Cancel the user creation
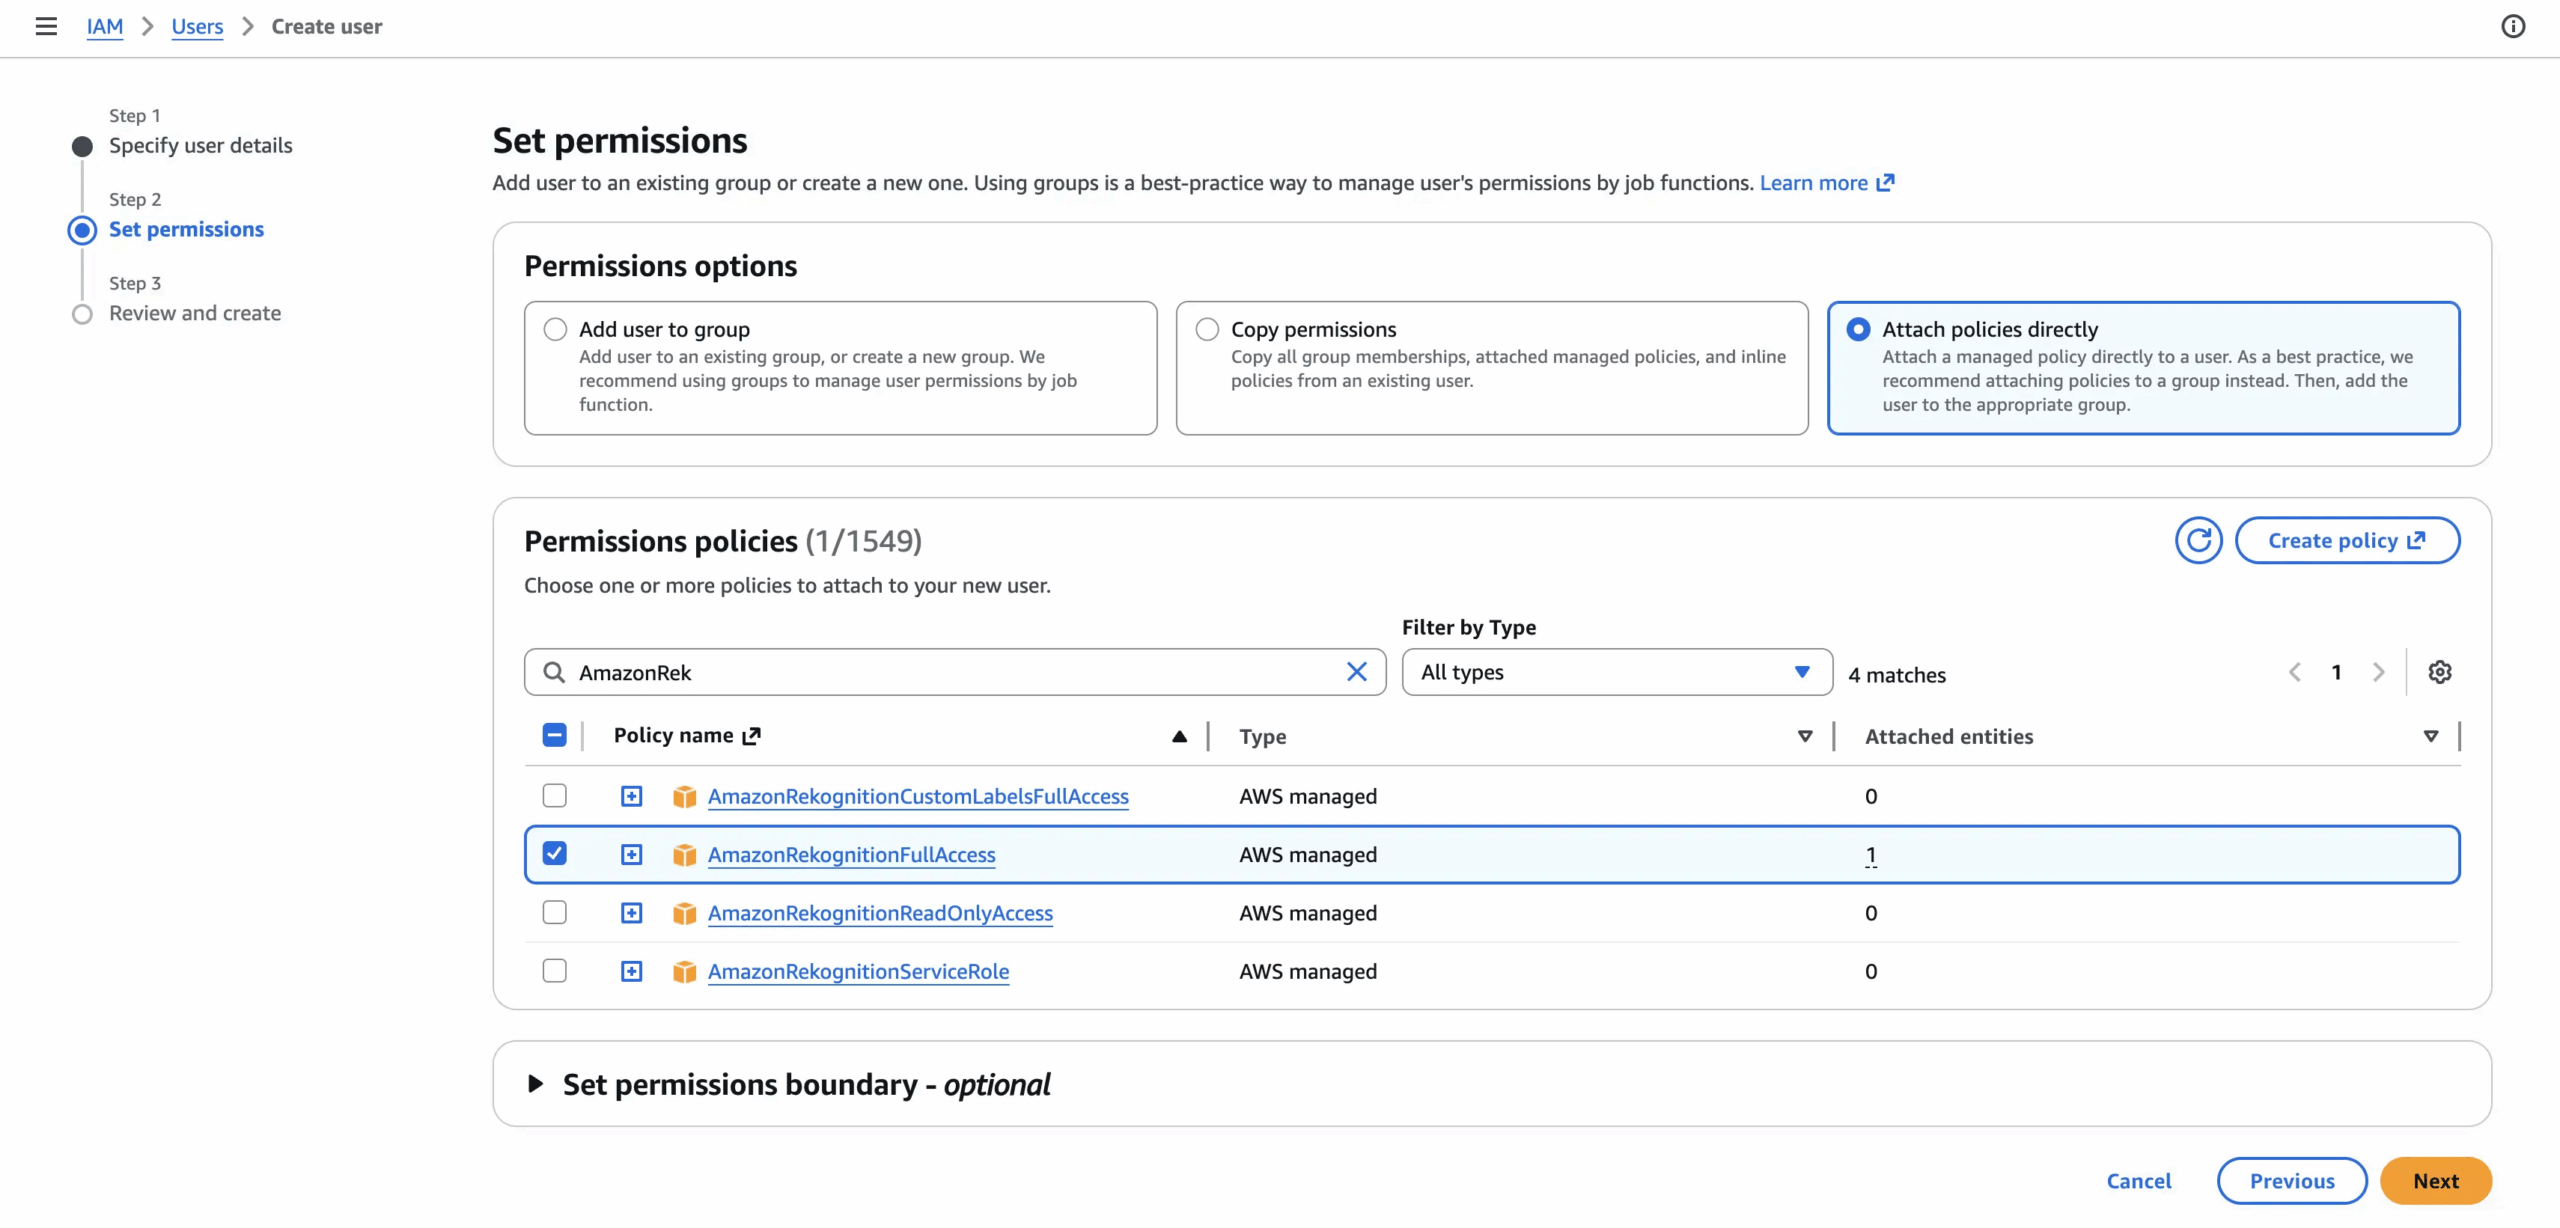 click(2139, 1181)
